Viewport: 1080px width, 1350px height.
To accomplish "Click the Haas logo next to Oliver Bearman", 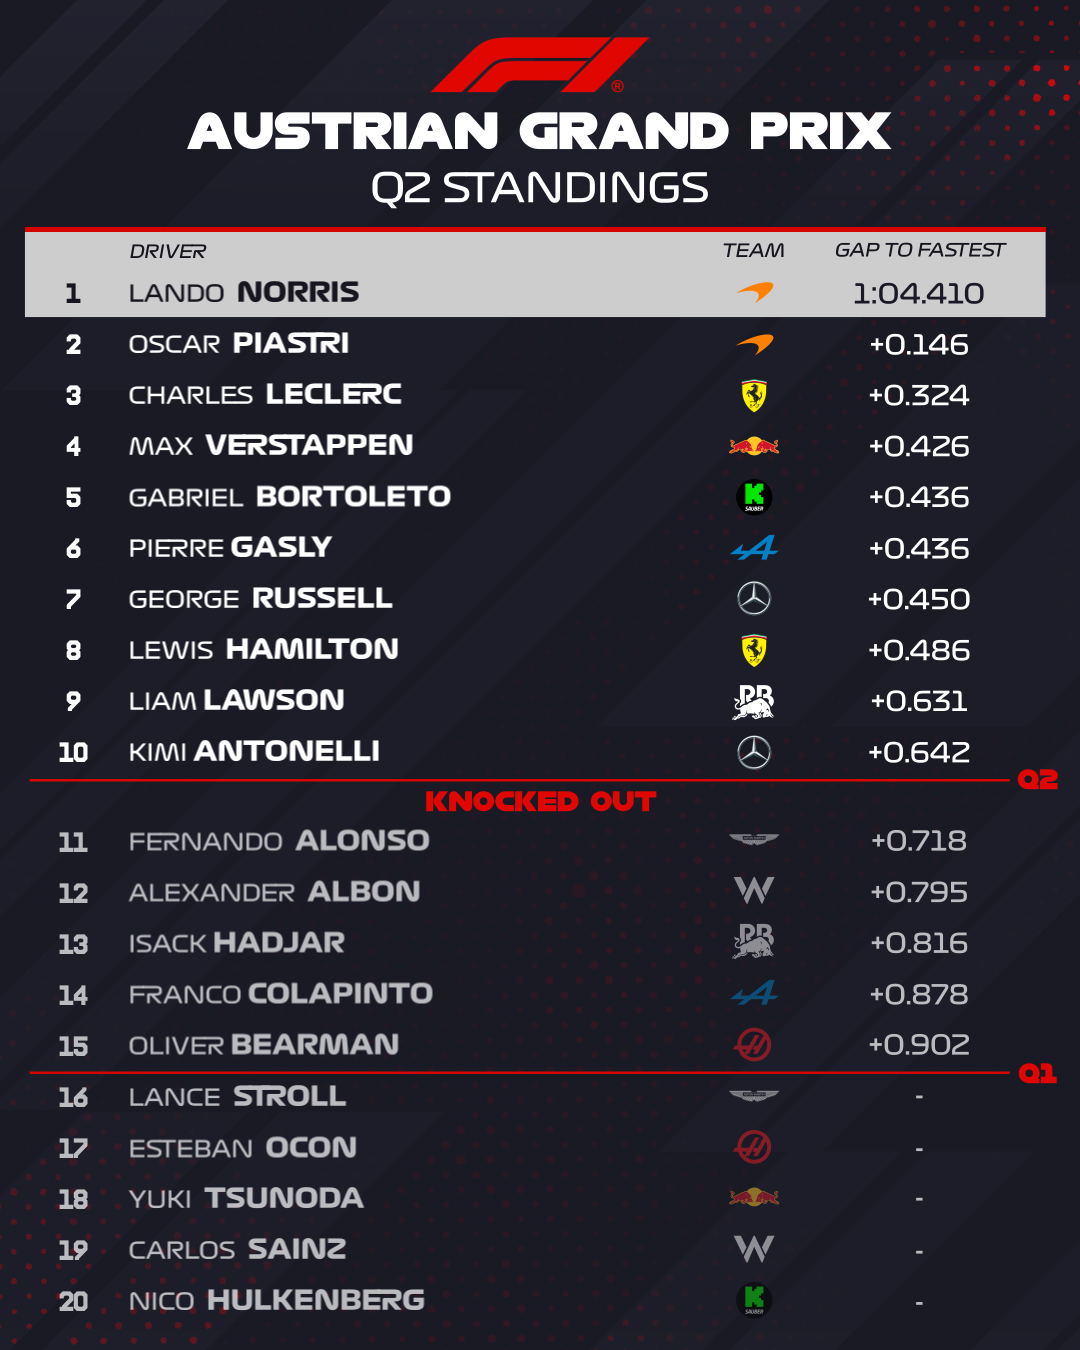I will (x=753, y=1045).
